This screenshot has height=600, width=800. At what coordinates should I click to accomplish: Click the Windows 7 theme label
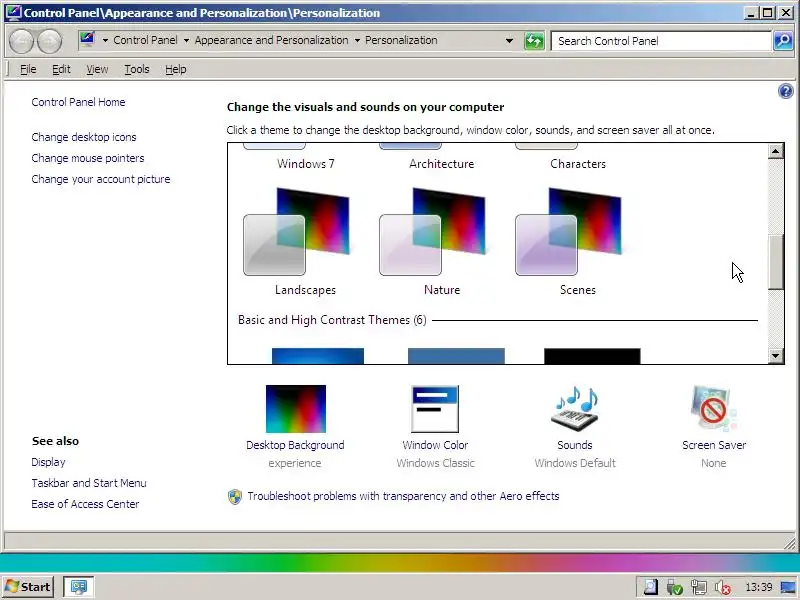[306, 164]
